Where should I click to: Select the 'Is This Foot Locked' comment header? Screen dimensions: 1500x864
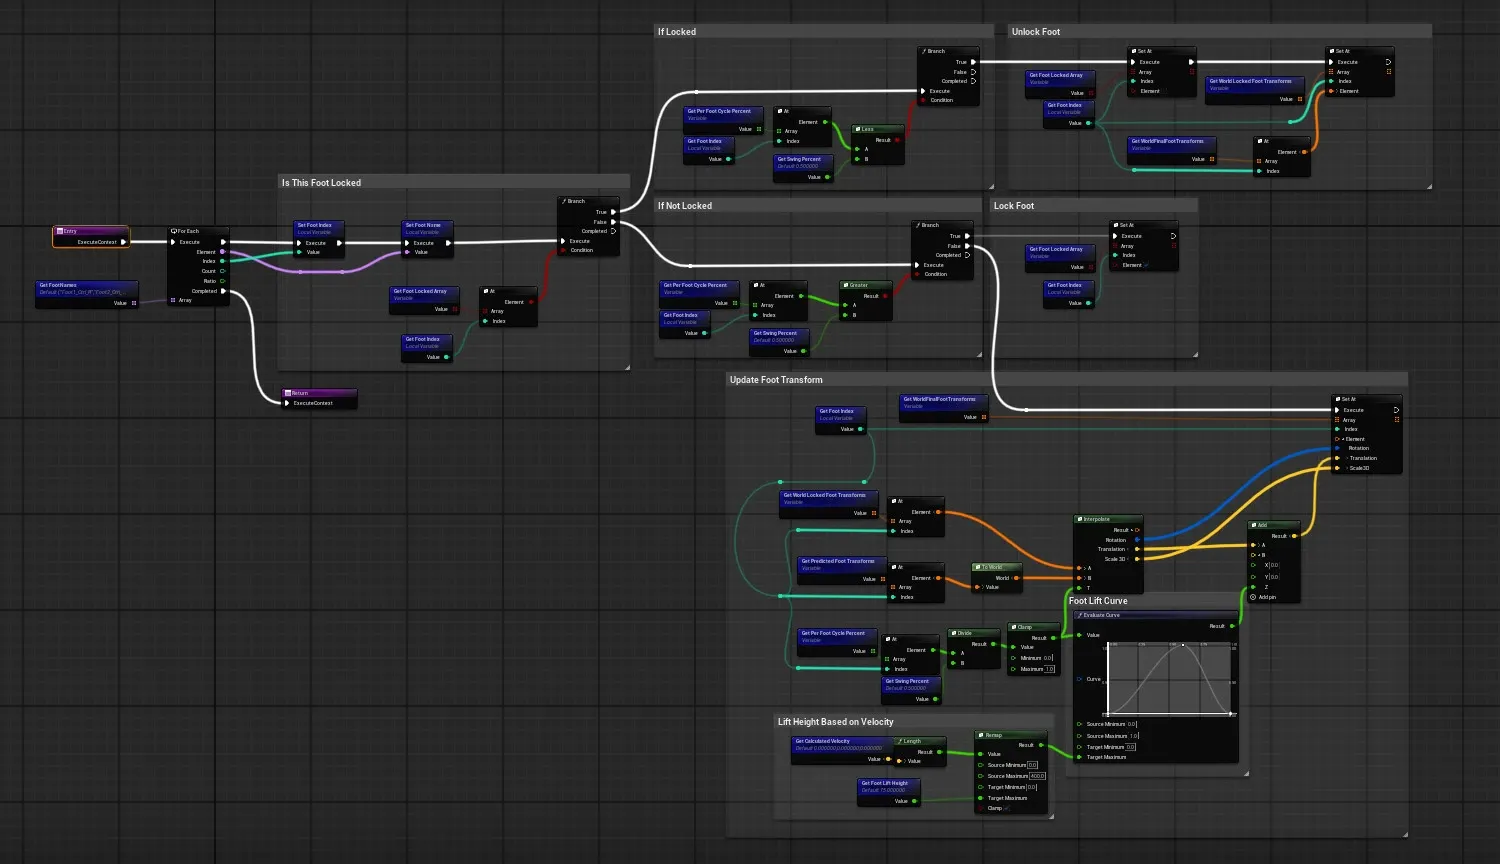[321, 183]
